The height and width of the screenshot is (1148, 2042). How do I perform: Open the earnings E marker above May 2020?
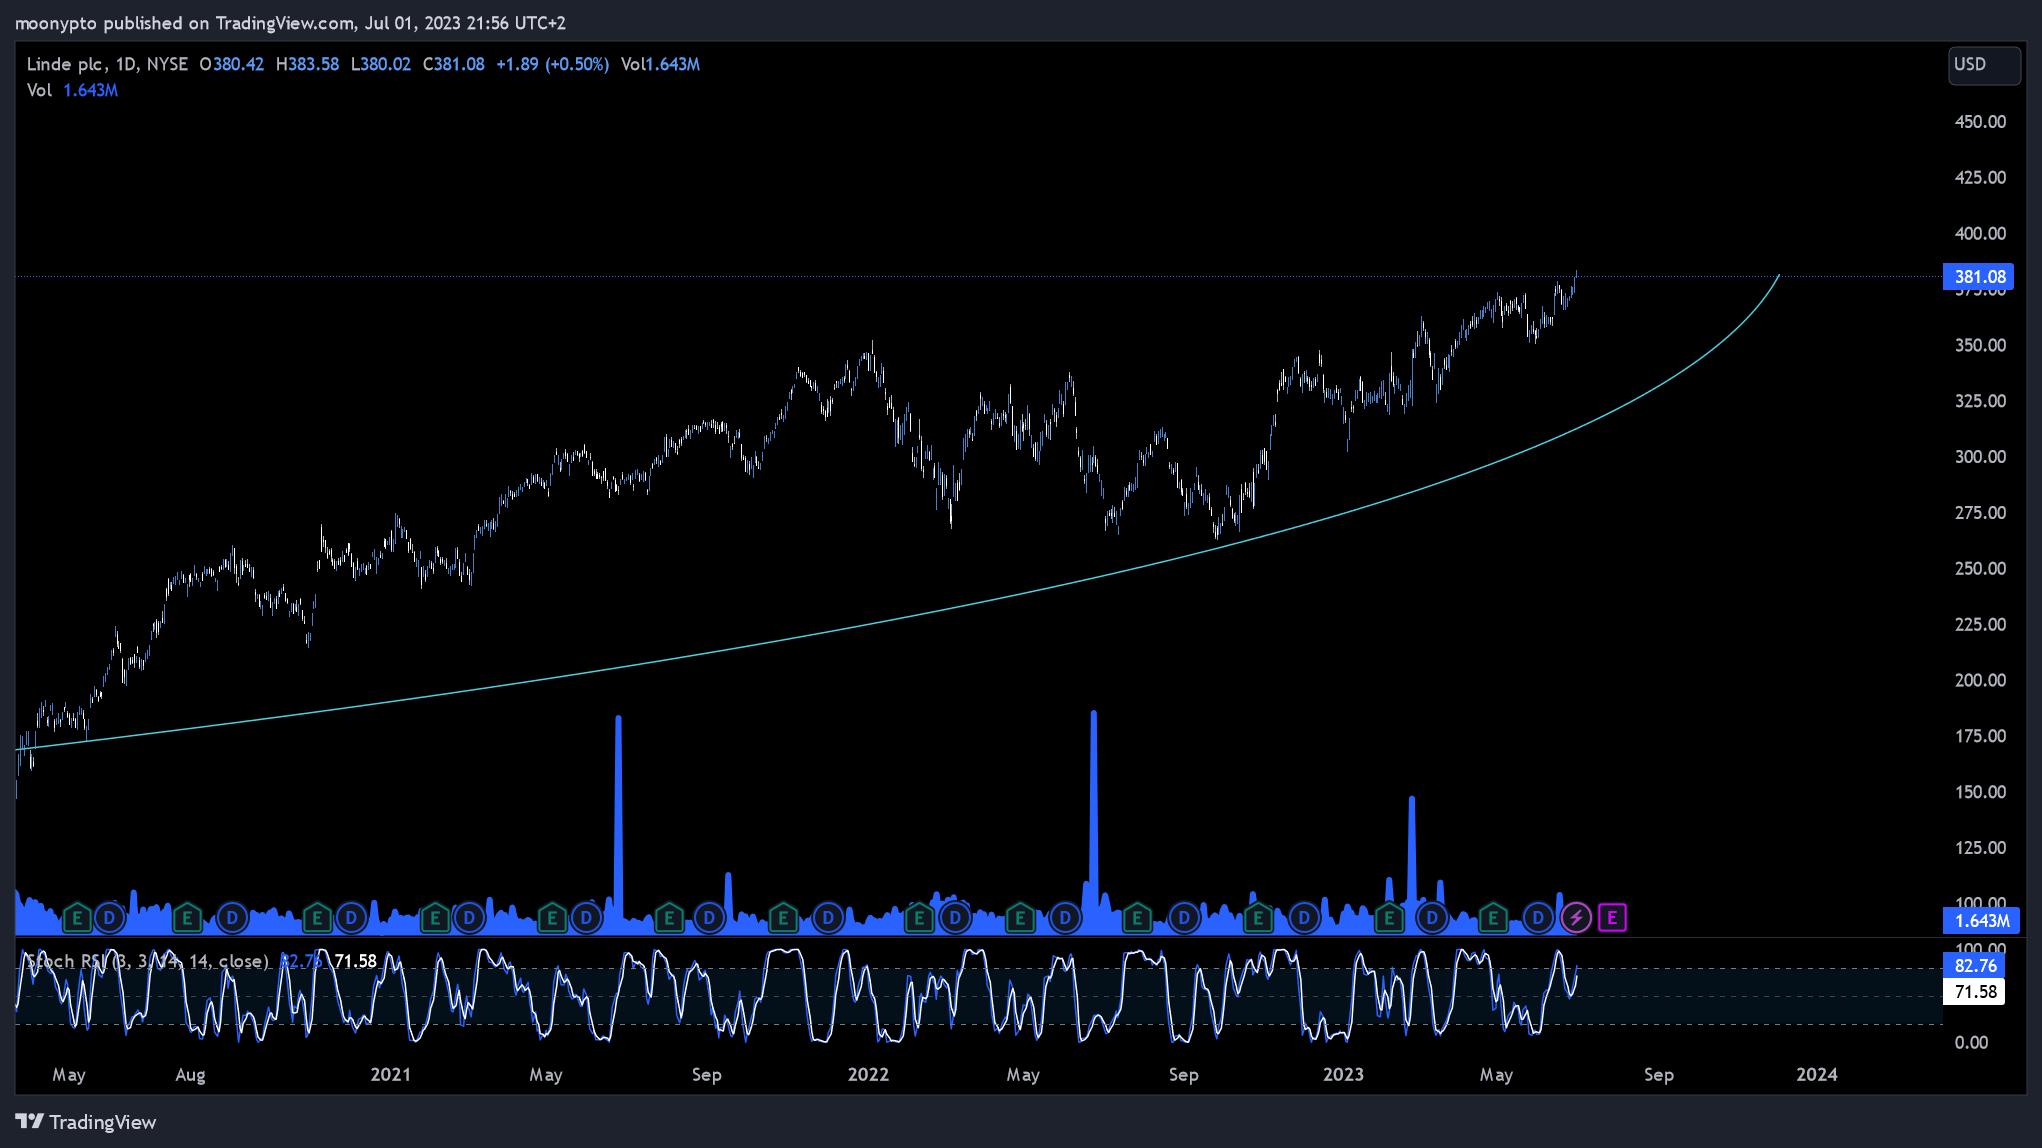pyautogui.click(x=77, y=917)
